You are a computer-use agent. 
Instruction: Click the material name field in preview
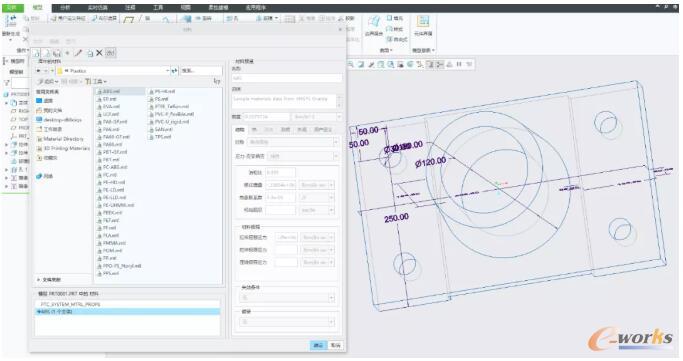pyautogui.click(x=287, y=78)
